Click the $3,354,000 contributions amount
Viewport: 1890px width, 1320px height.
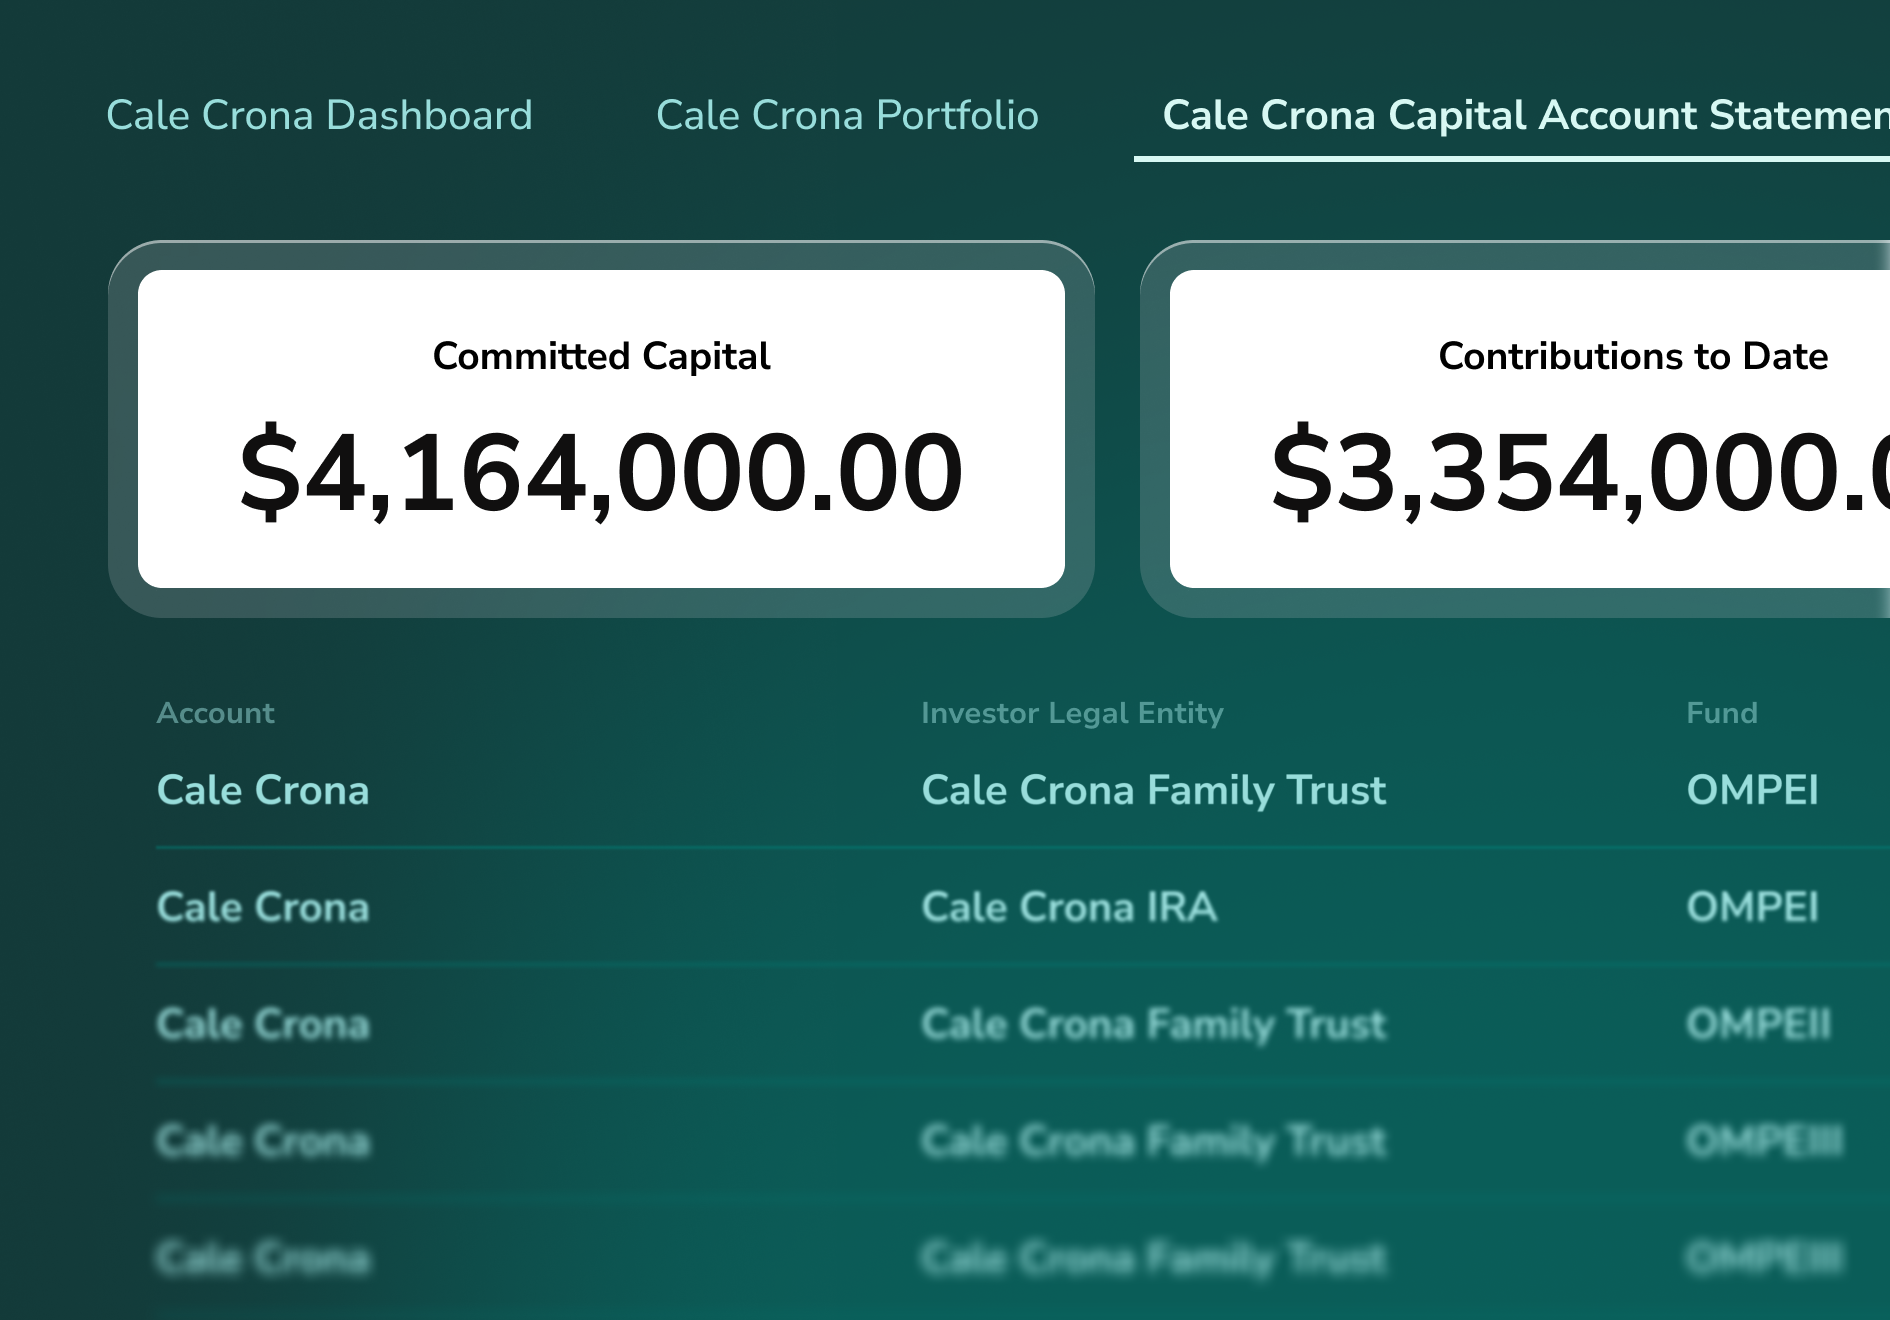coord(1580,472)
